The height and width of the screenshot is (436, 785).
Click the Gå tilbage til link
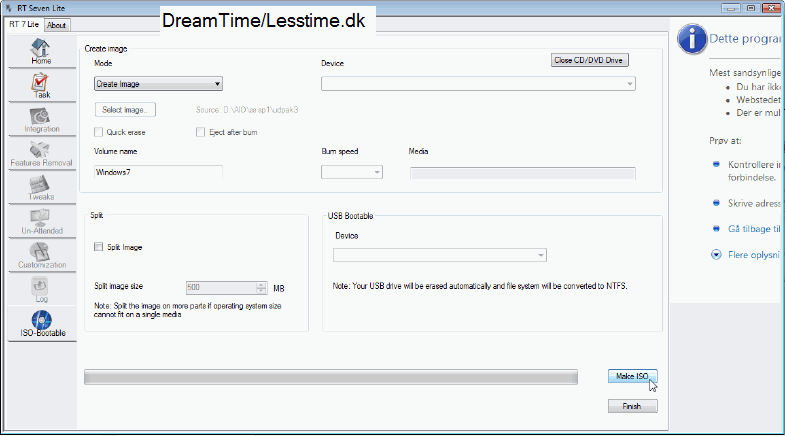click(x=754, y=229)
